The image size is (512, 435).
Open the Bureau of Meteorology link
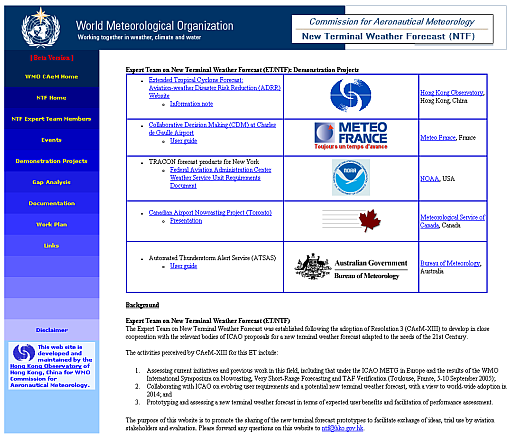(450, 263)
